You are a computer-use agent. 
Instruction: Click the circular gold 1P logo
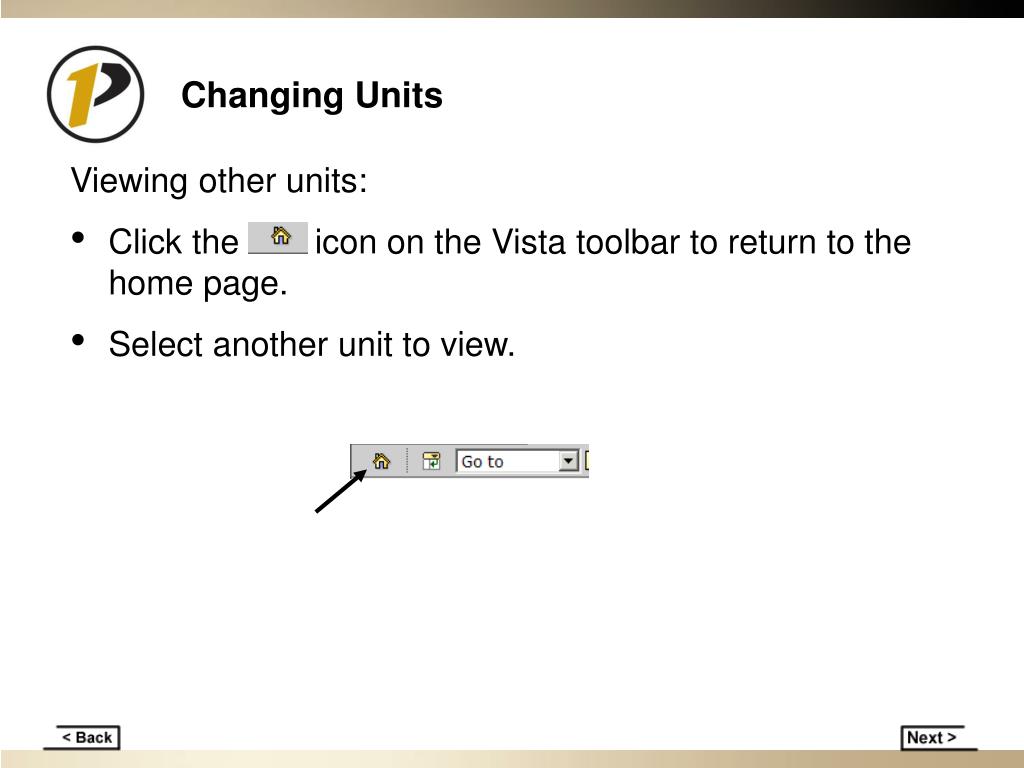click(x=95, y=94)
